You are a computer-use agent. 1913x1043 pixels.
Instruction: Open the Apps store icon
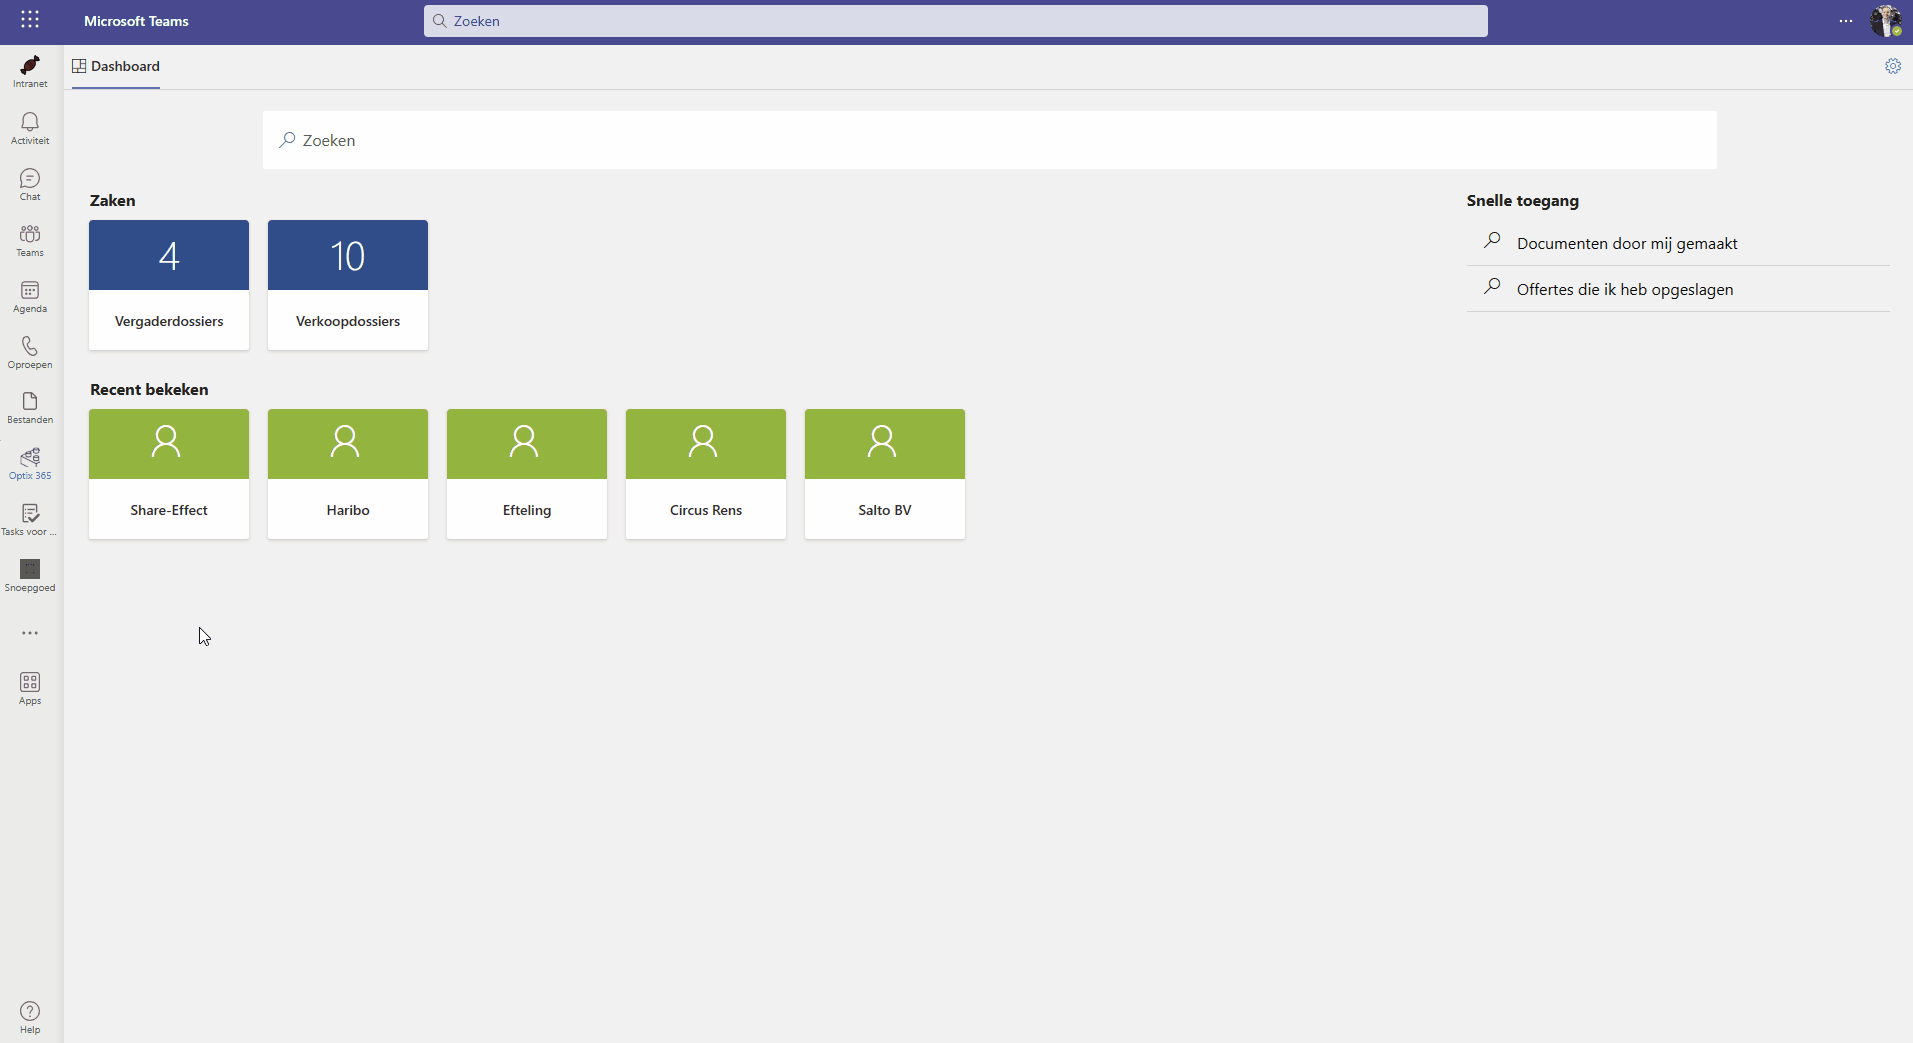[30, 688]
